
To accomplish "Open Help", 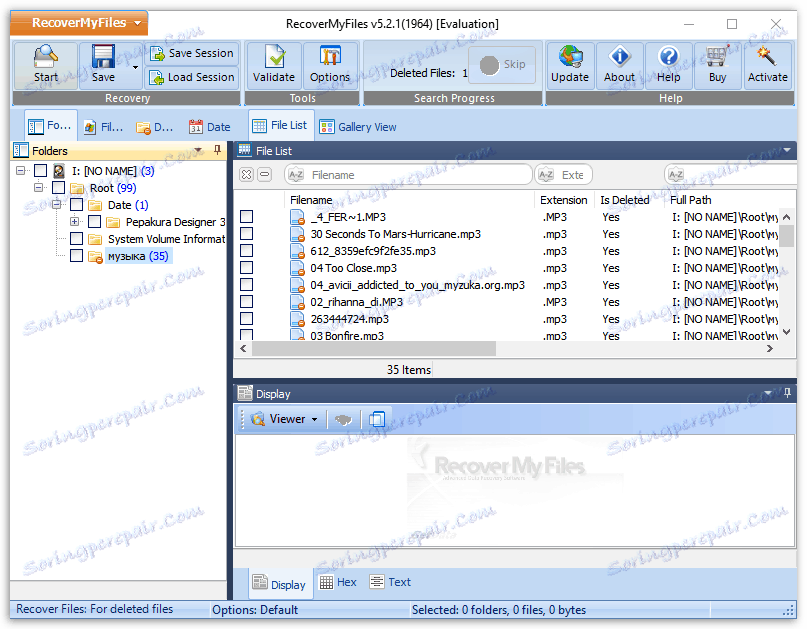I will click(668, 65).
